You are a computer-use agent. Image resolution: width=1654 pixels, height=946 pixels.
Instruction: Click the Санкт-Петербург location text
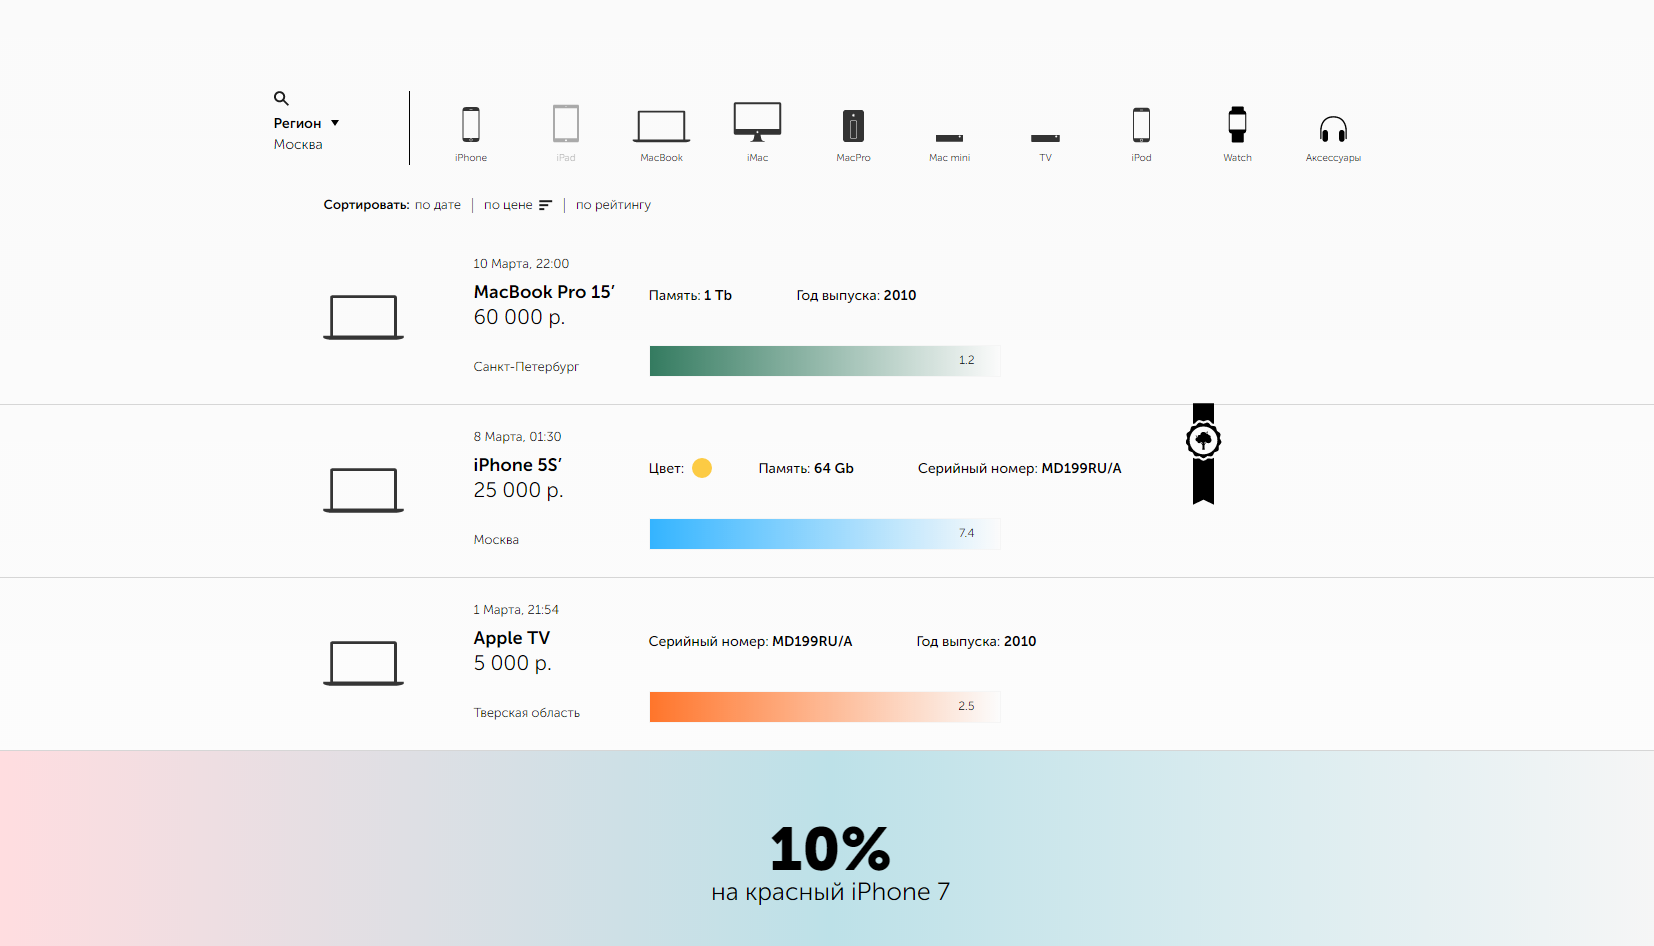point(526,367)
